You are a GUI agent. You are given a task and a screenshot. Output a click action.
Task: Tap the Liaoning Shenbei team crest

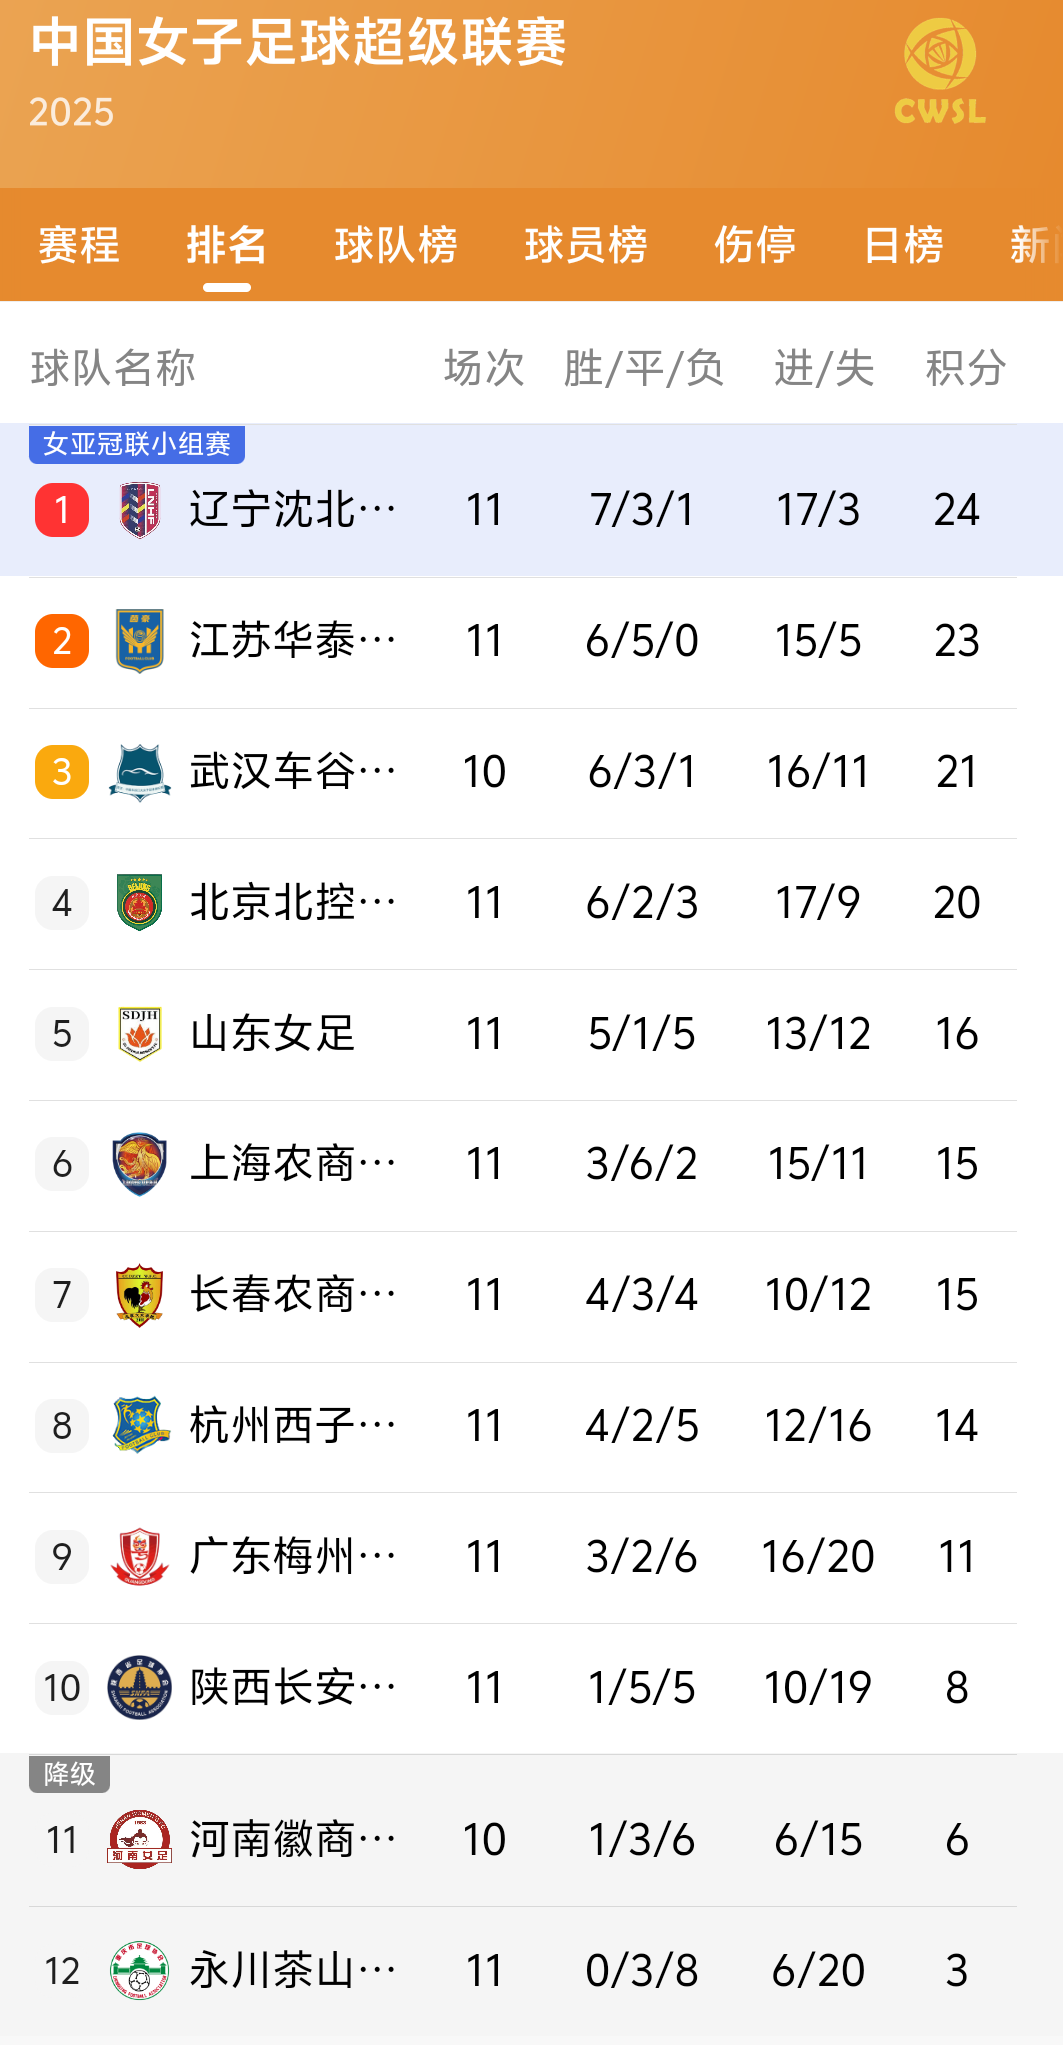point(140,510)
